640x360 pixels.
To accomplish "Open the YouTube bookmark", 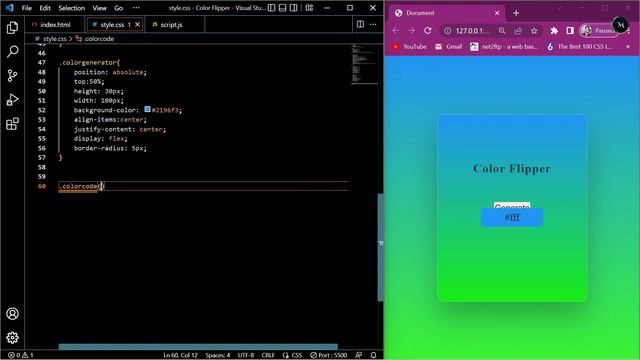I will coord(409,47).
